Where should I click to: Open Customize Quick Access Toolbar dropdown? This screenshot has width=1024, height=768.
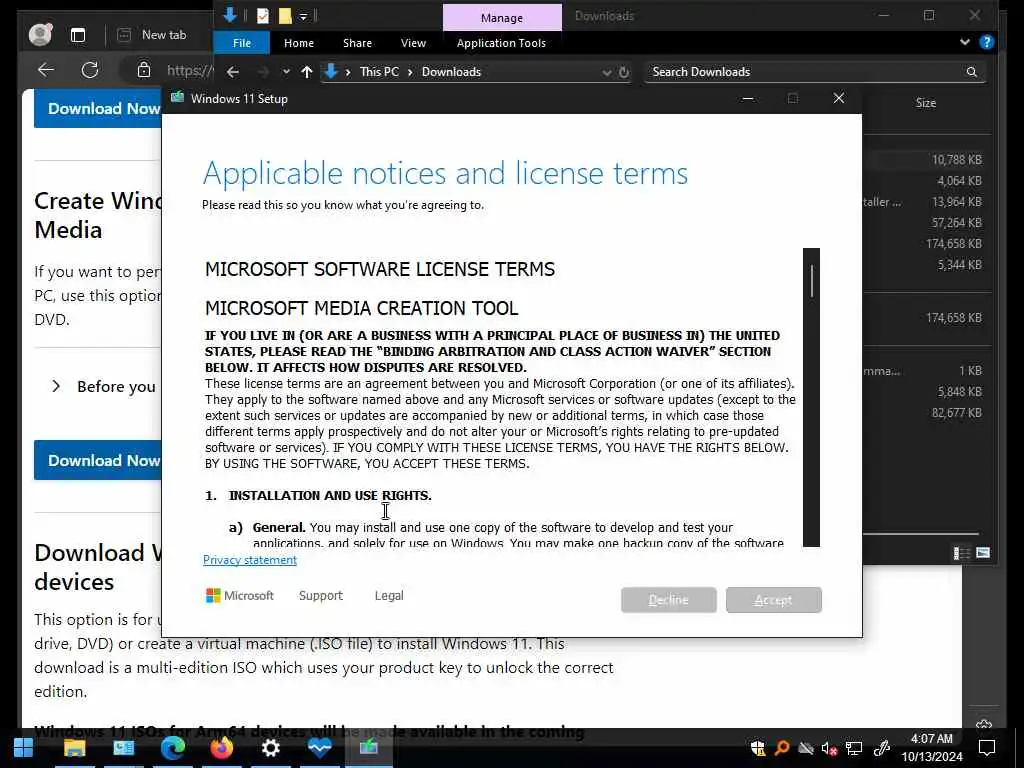(x=304, y=16)
